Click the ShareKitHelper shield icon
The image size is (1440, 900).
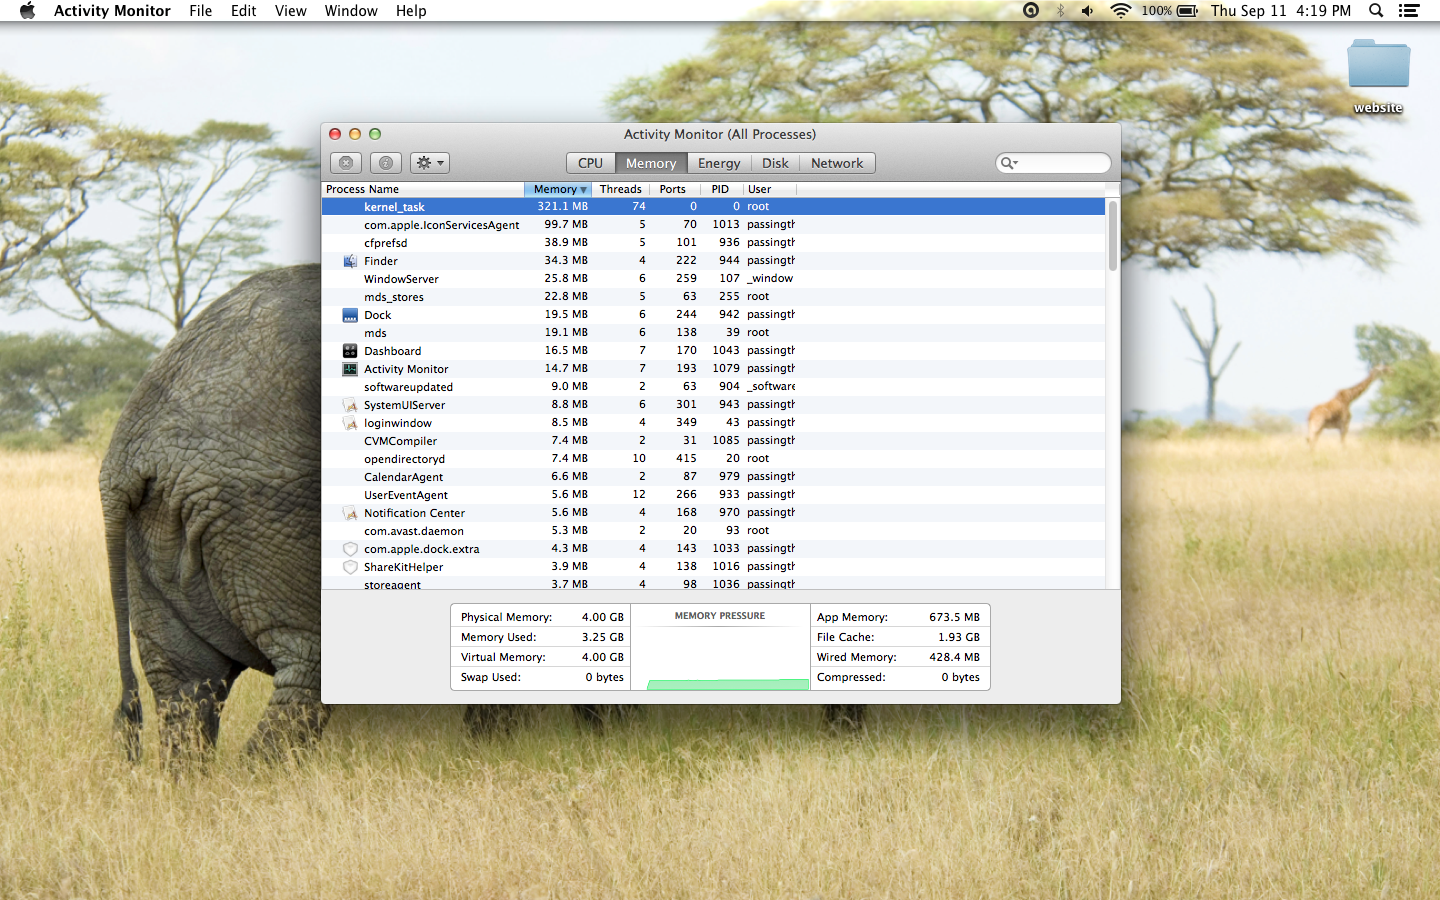[350, 567]
